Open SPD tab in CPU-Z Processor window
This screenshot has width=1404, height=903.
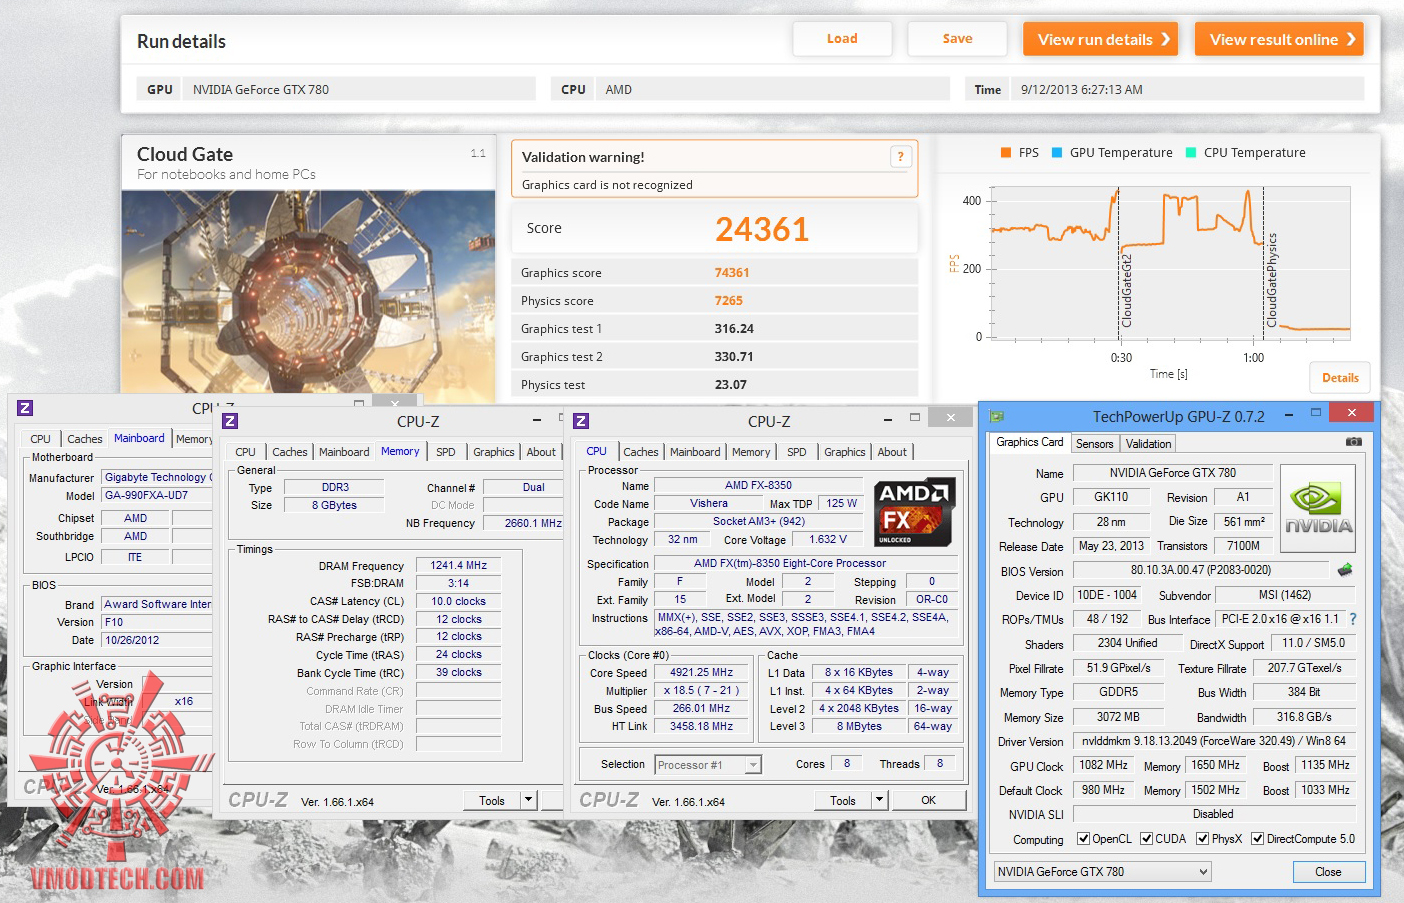[x=797, y=452]
